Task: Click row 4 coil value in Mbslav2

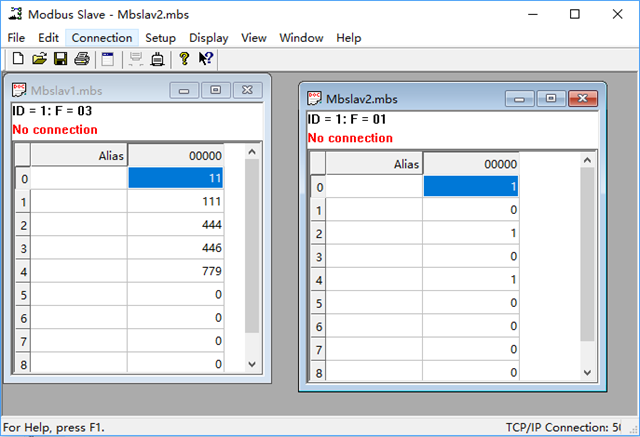Action: pyautogui.click(x=472, y=281)
